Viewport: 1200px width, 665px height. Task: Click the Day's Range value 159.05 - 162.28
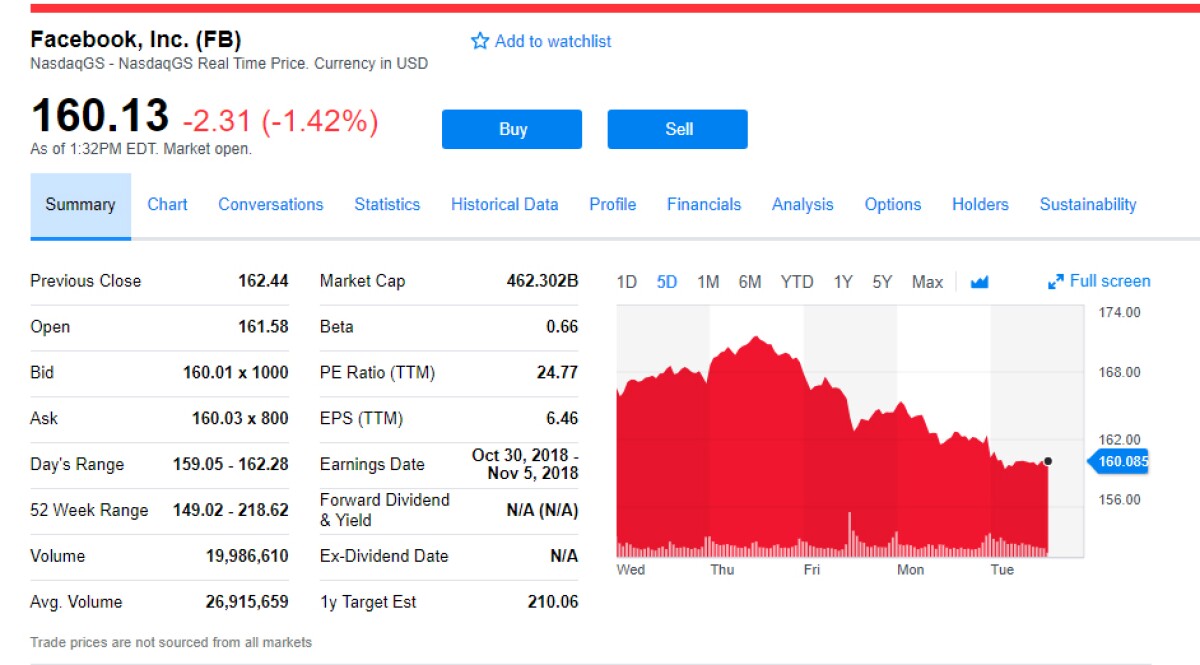click(x=231, y=464)
